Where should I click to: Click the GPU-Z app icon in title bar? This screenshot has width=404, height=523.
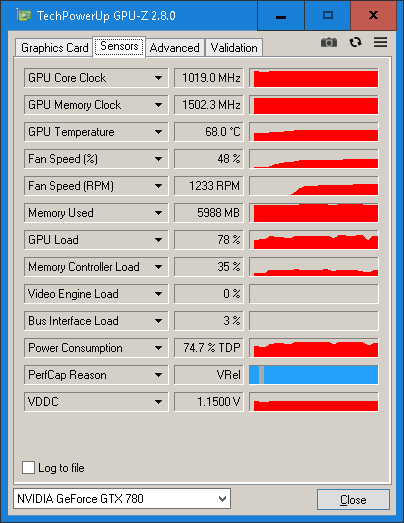24,15
